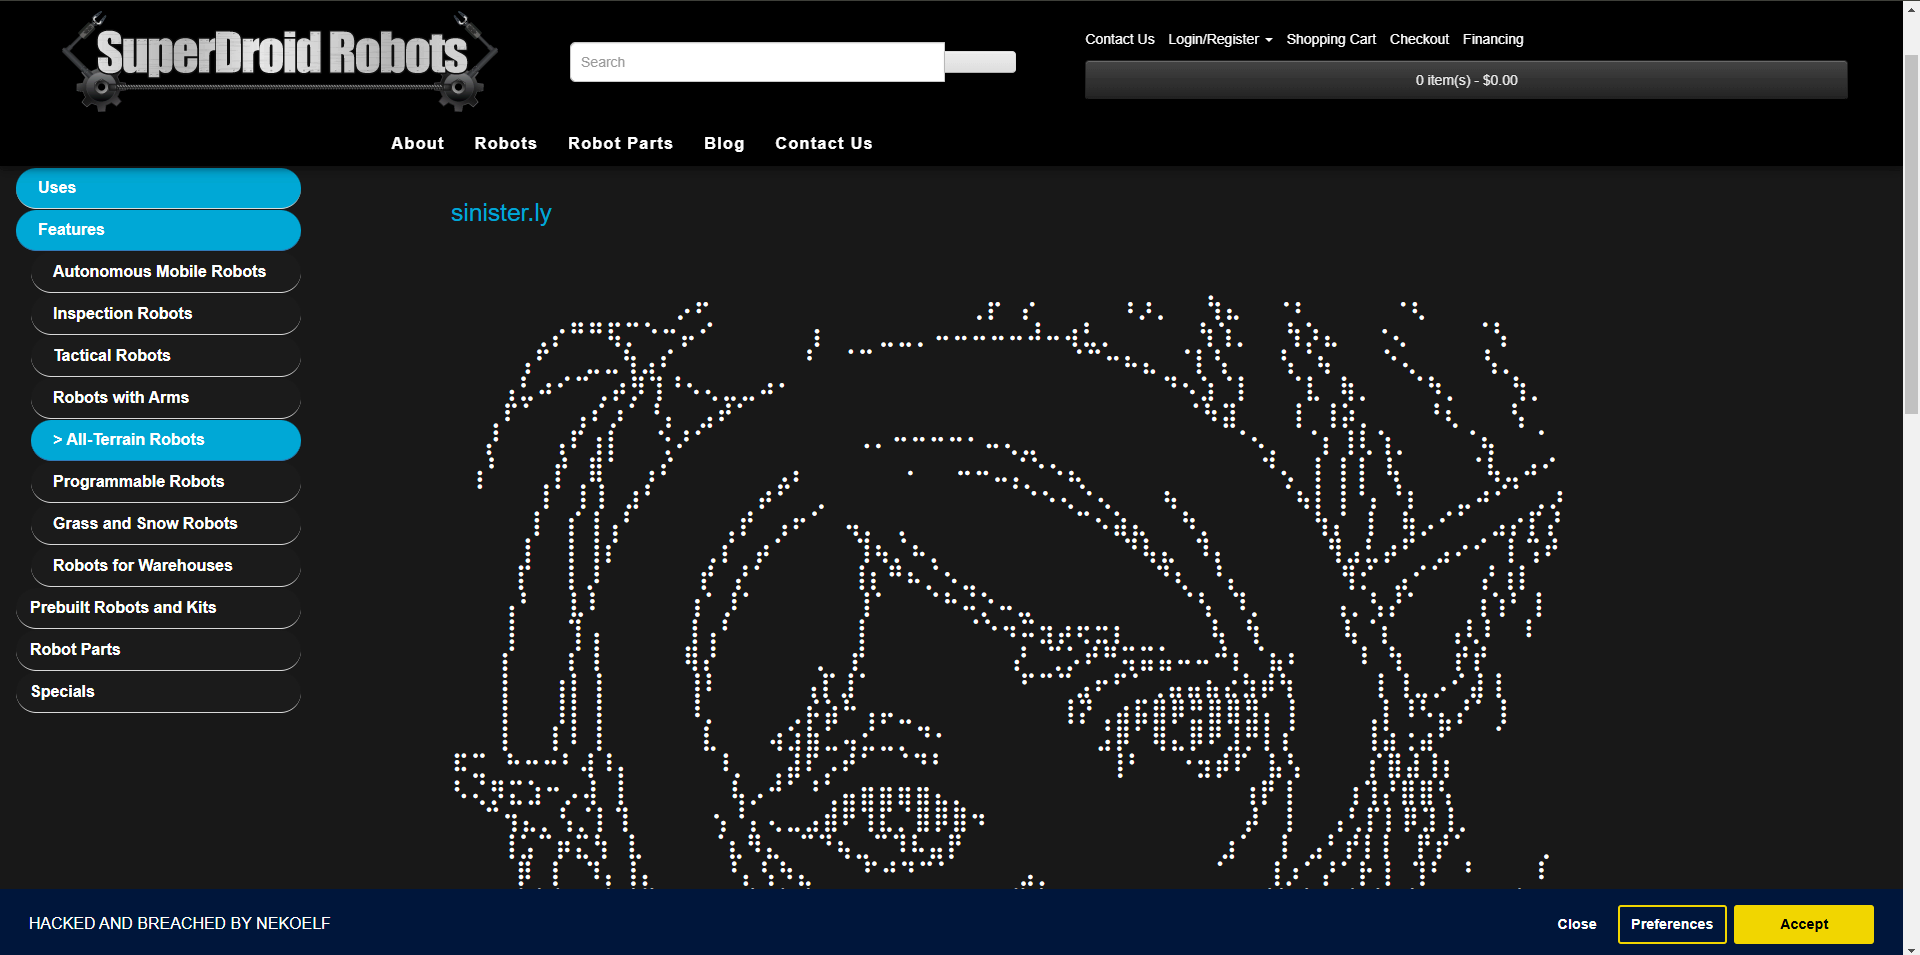The height and width of the screenshot is (955, 1920).
Task: Select Contact Us in main navigation
Action: (824, 143)
